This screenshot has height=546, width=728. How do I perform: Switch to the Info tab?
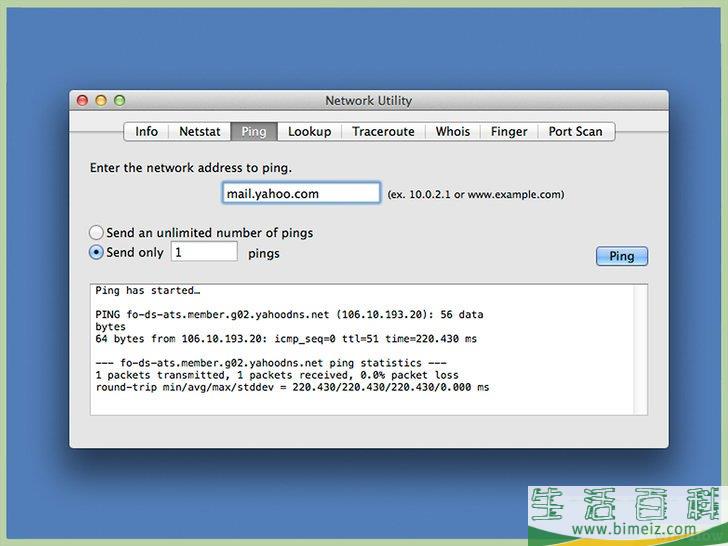click(x=147, y=131)
